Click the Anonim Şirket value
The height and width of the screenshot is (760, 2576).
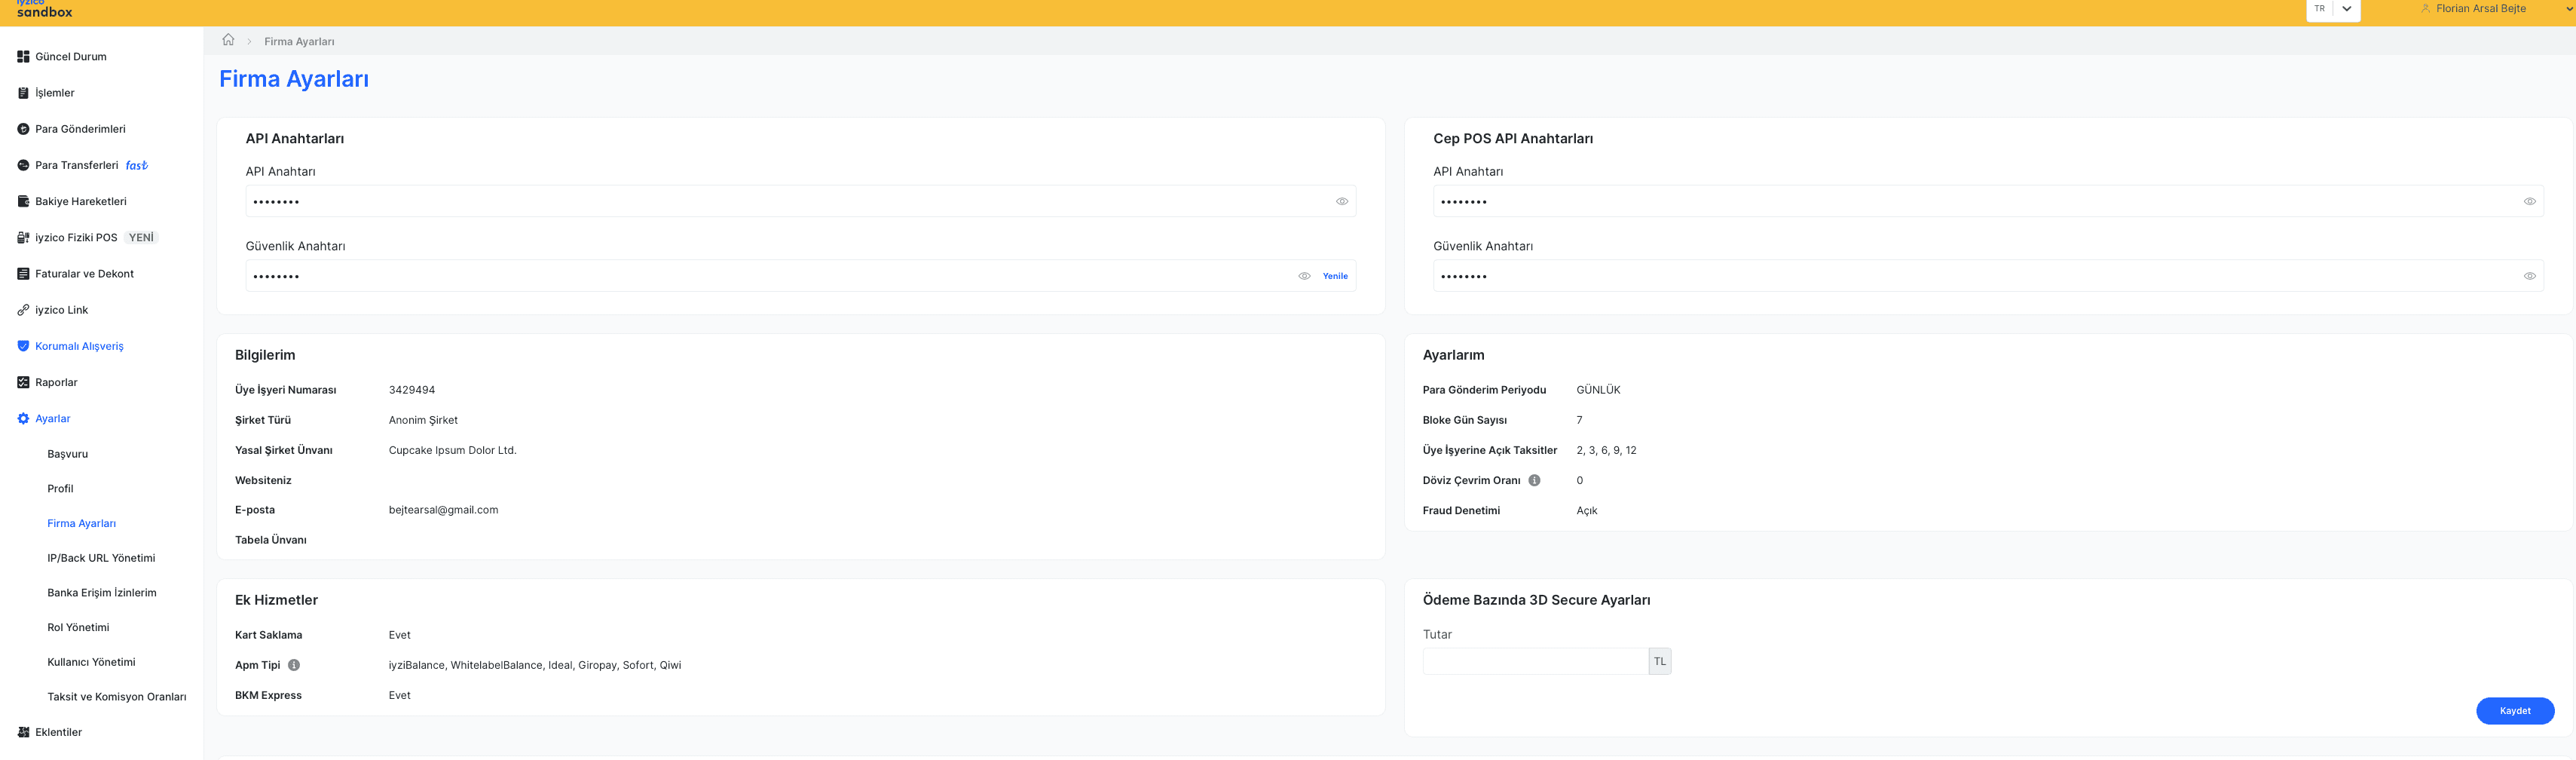pyautogui.click(x=423, y=420)
